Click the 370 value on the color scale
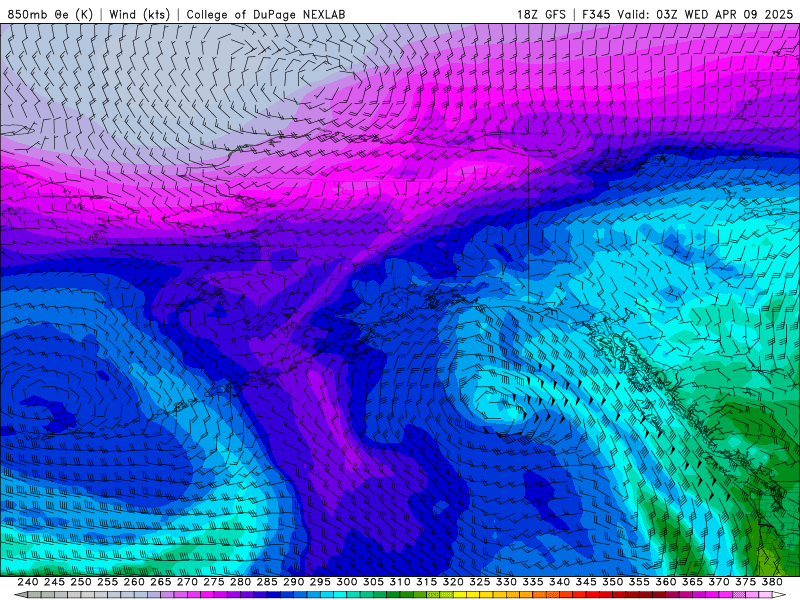 (719, 582)
